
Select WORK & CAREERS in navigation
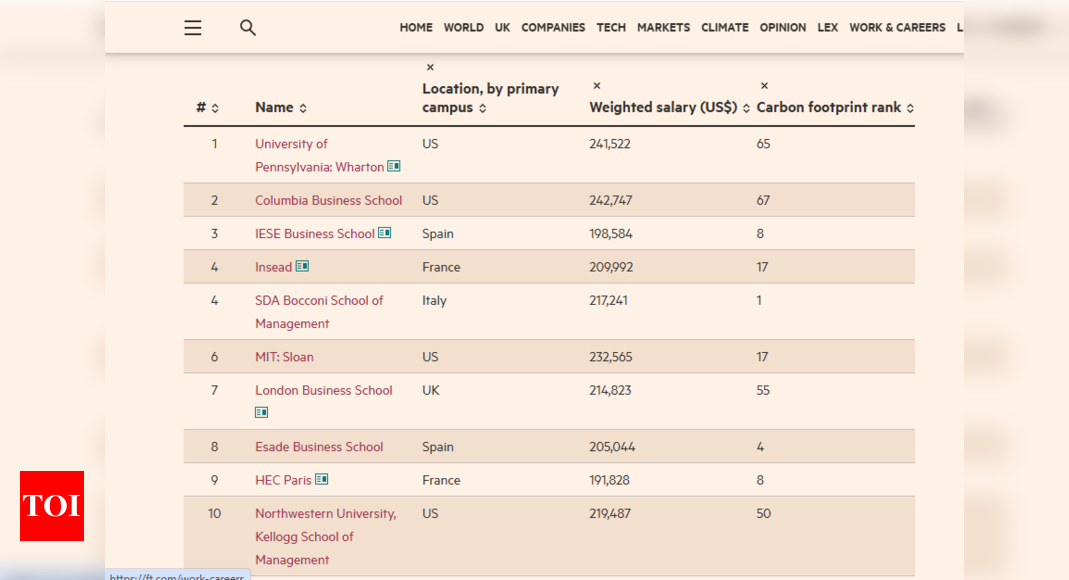click(897, 28)
